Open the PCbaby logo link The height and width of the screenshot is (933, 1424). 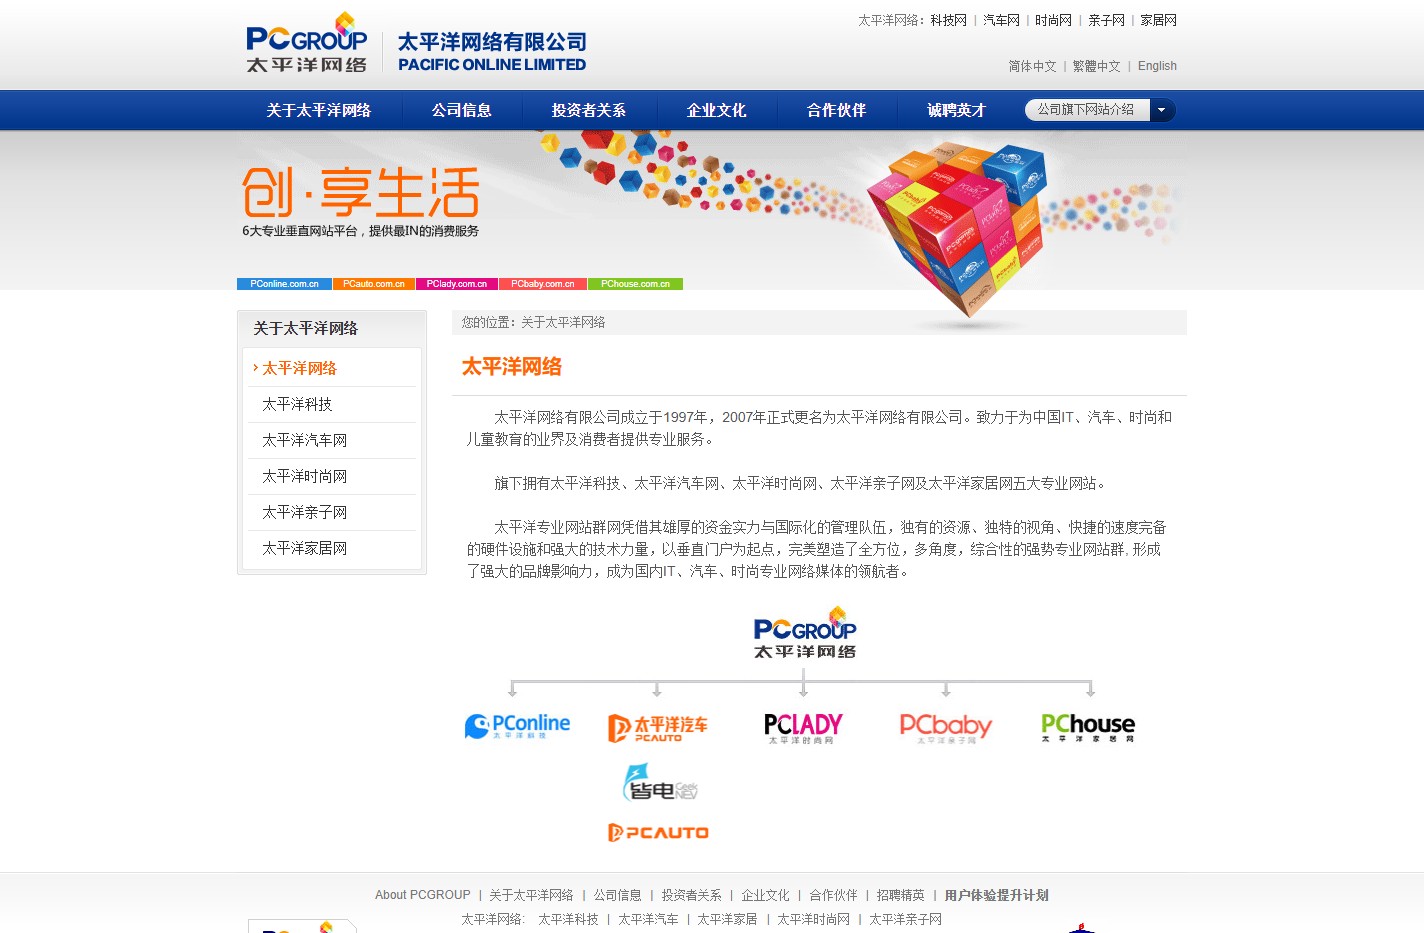tap(946, 728)
